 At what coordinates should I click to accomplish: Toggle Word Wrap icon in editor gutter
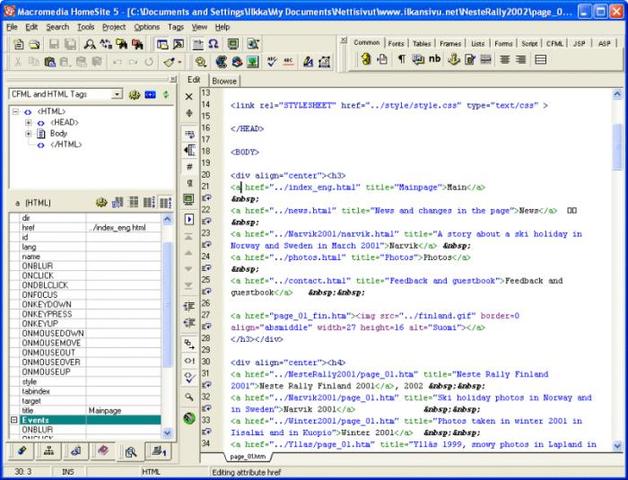(189, 134)
